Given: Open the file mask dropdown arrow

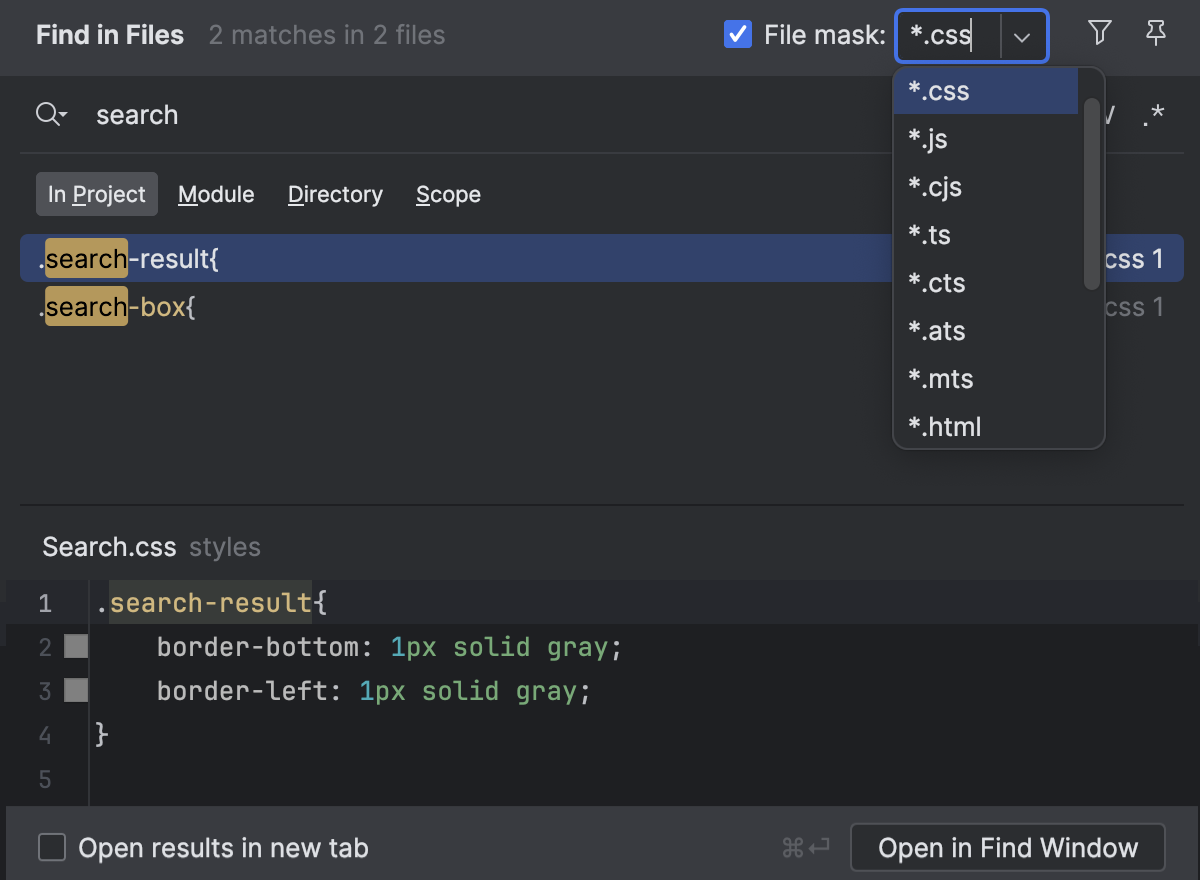Looking at the screenshot, I should tap(1023, 36).
